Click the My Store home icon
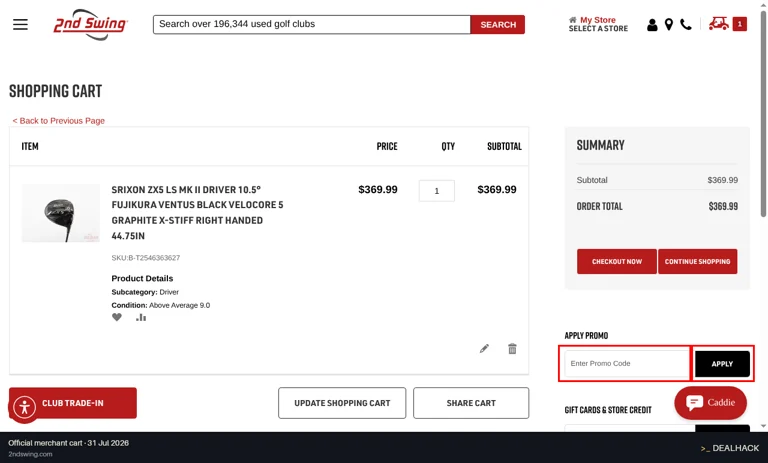Image resolution: width=768 pixels, height=463 pixels. coord(573,20)
